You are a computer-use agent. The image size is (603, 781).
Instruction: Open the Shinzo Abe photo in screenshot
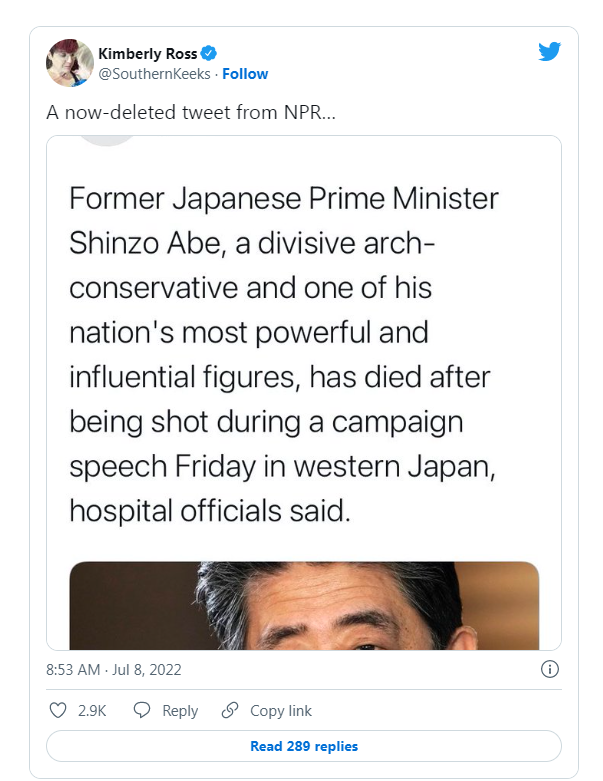coord(304,606)
